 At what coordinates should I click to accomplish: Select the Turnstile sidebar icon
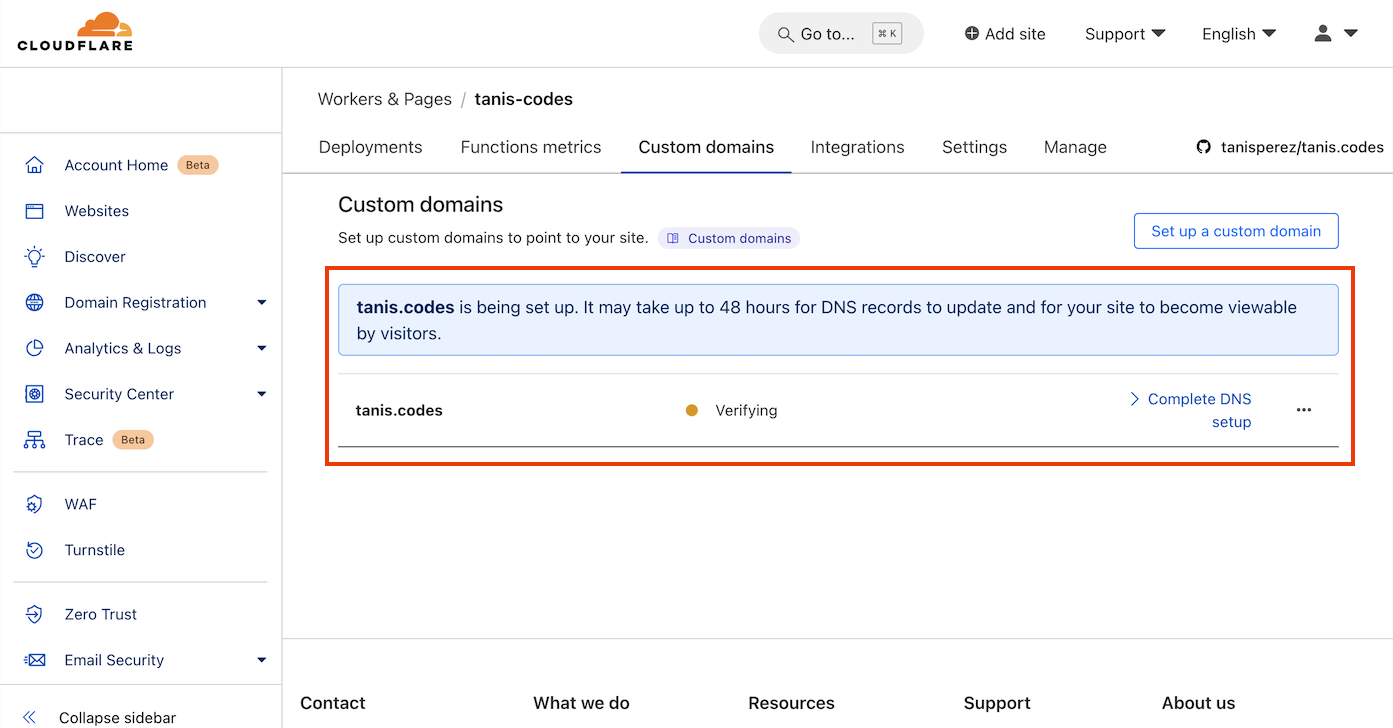coord(34,550)
